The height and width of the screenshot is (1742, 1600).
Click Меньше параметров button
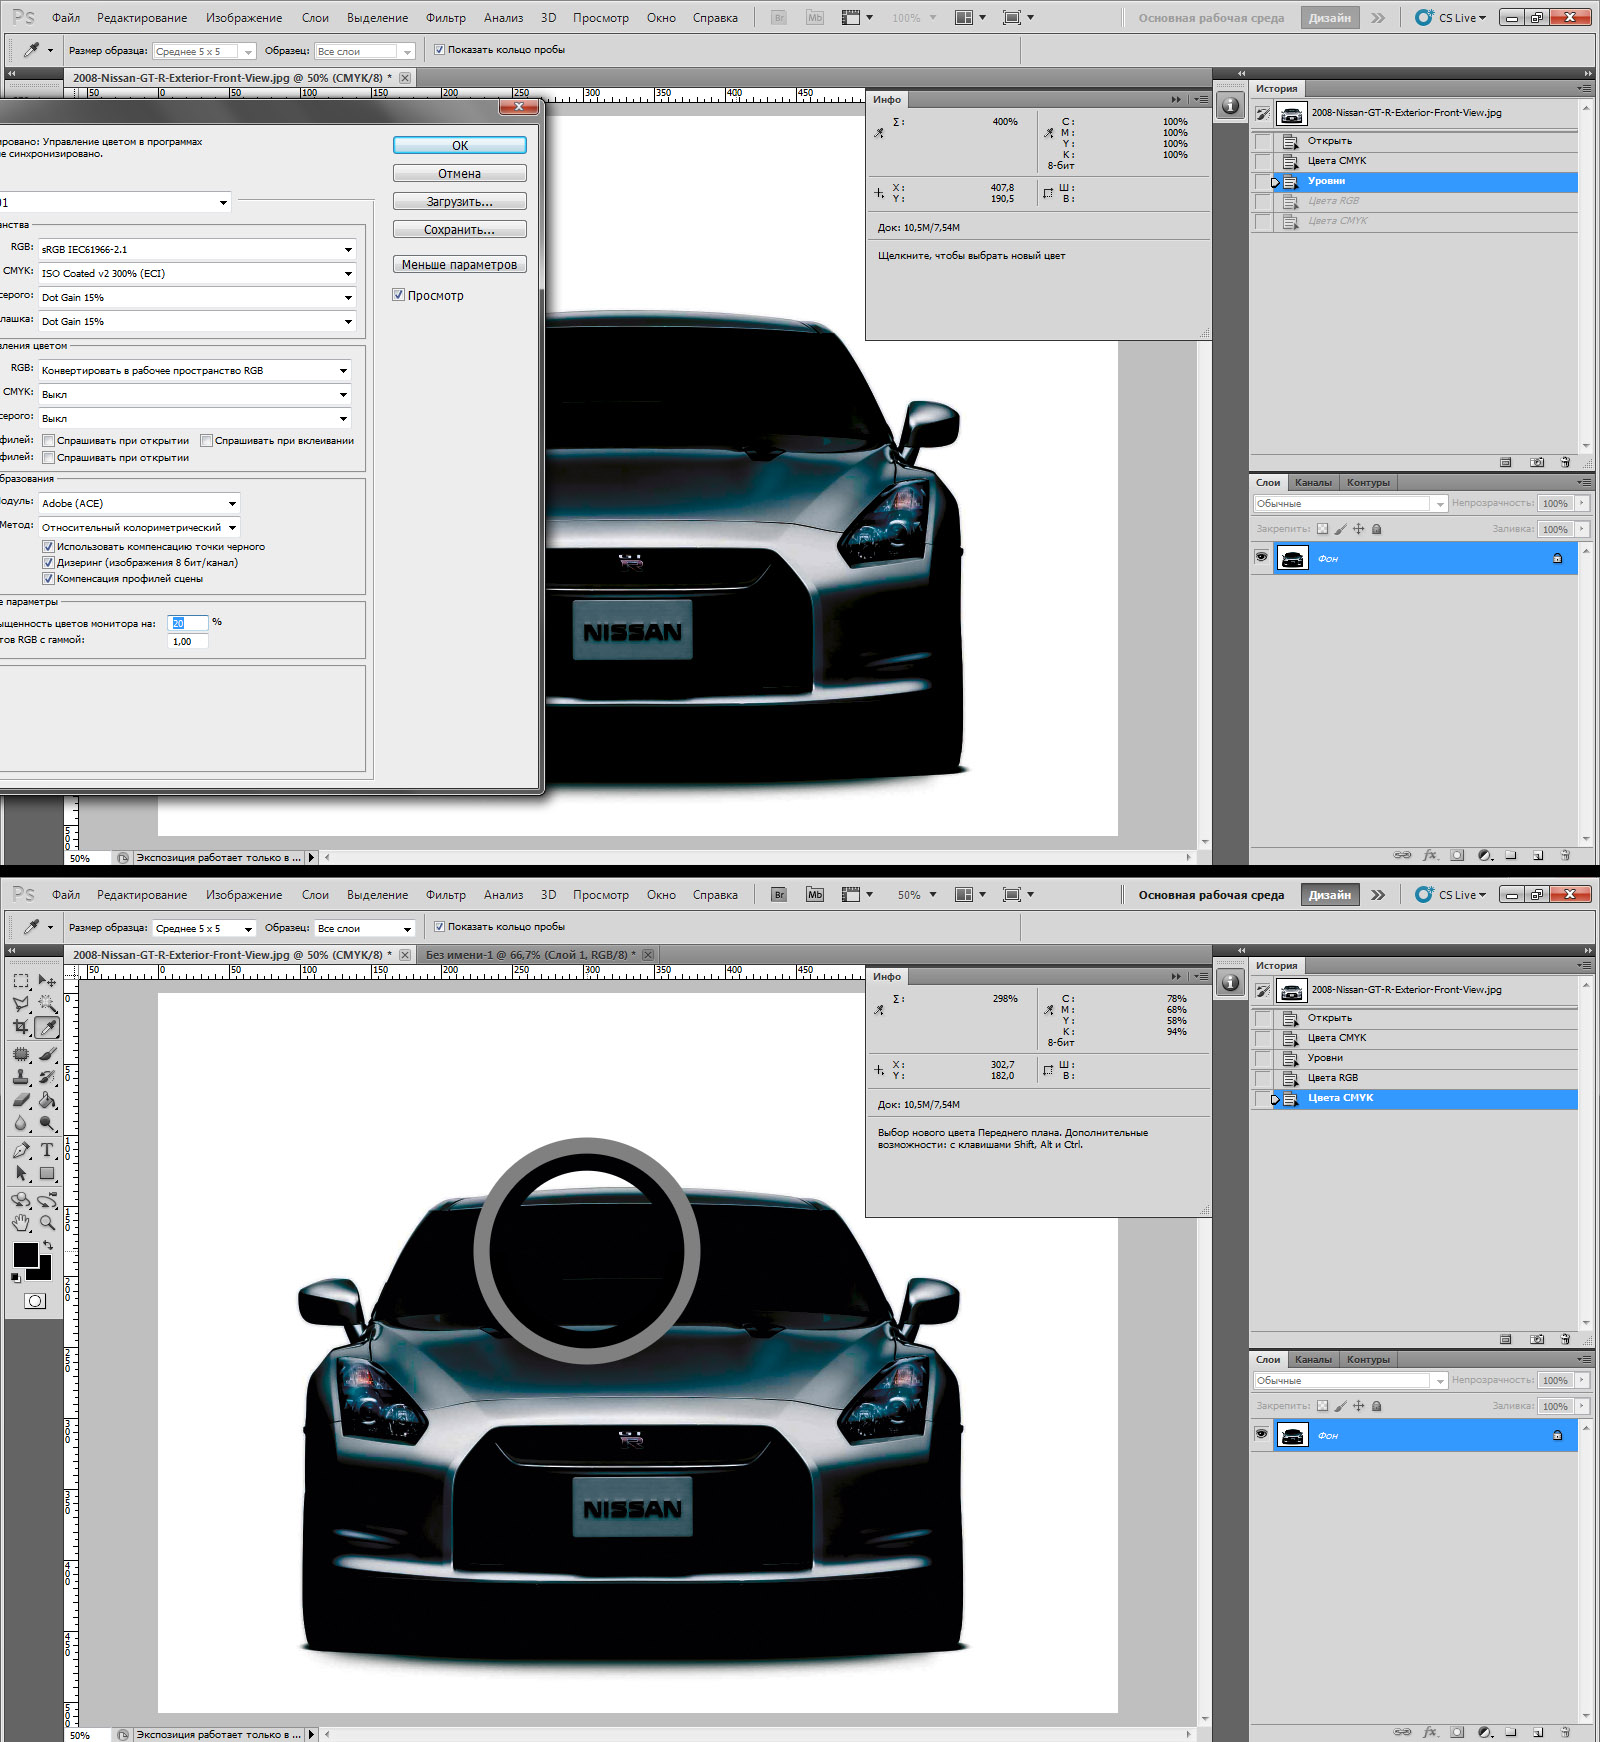point(460,264)
